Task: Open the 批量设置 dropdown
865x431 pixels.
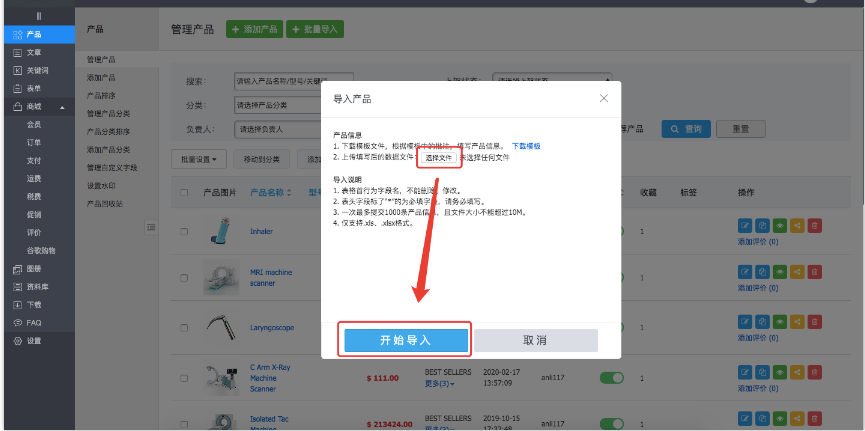Action: tap(200, 159)
